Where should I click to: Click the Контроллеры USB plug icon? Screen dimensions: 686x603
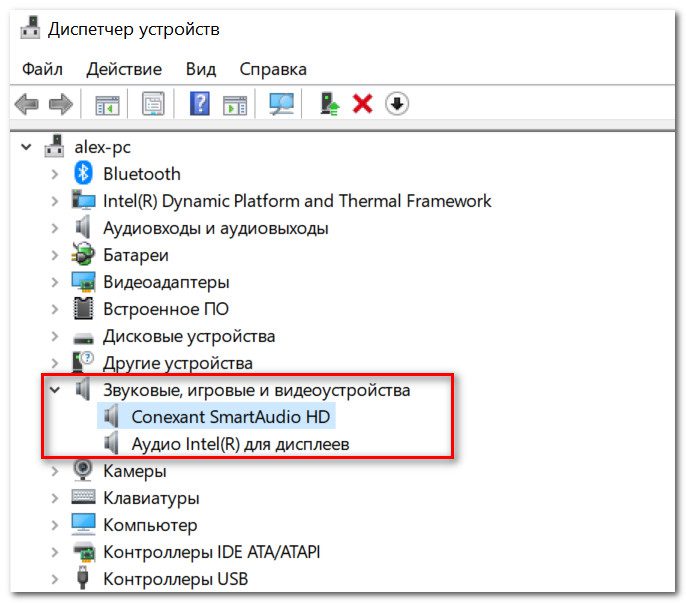83,578
